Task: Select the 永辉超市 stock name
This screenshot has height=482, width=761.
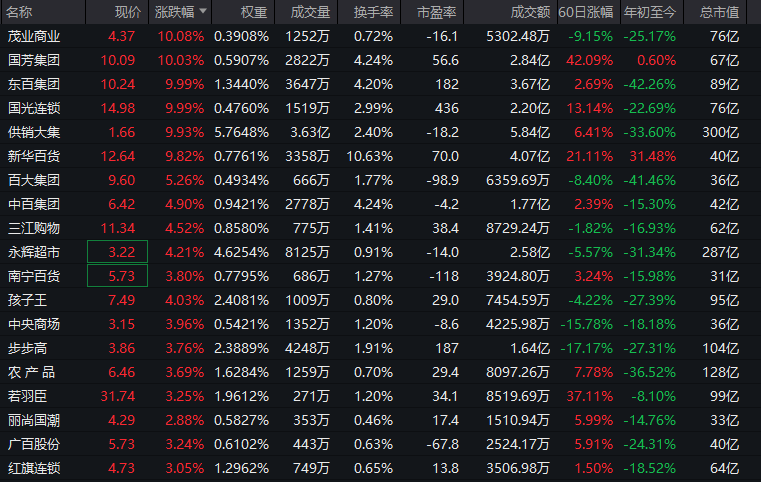Action: 34,252
